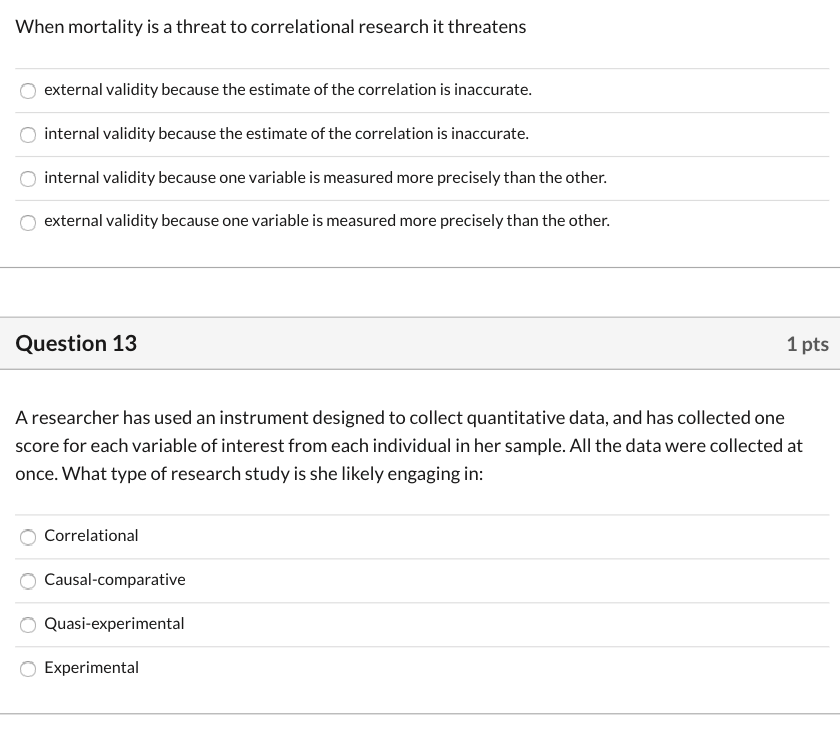The height and width of the screenshot is (733, 840).
Task: Click the Experimental answer label text
Action: 91,667
